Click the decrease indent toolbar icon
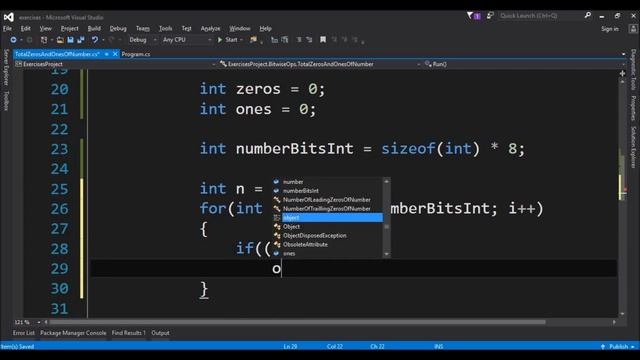640x360 pixels. pos(274,40)
